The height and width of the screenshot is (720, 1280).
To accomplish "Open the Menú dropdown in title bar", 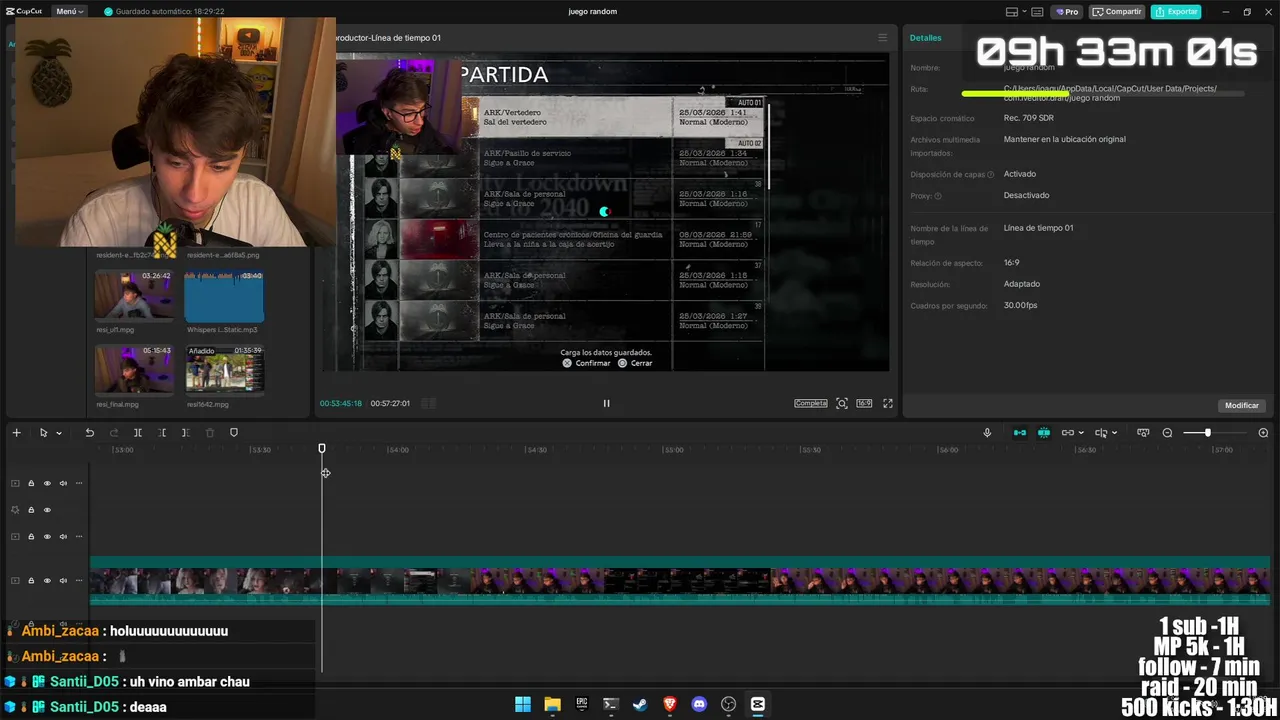I will tap(70, 12).
